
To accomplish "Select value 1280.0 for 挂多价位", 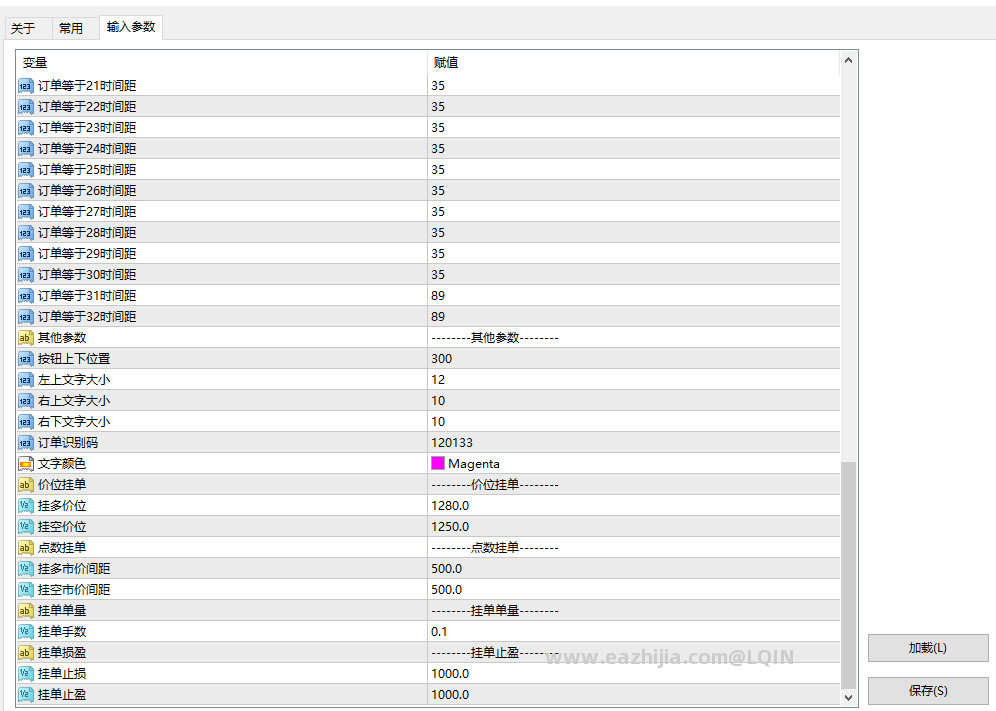I will [x=450, y=505].
